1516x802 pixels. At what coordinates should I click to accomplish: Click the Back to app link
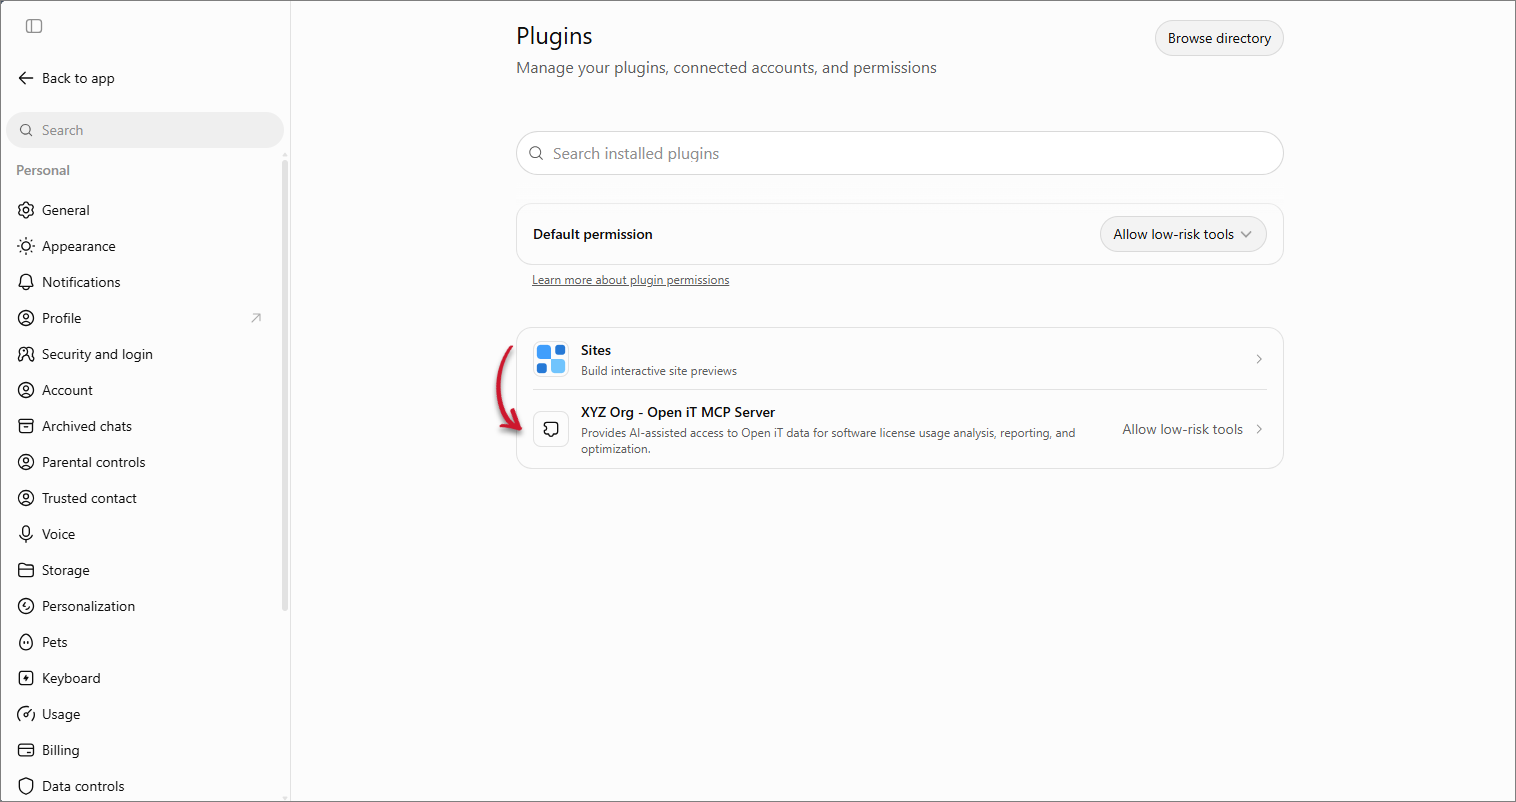(x=66, y=78)
